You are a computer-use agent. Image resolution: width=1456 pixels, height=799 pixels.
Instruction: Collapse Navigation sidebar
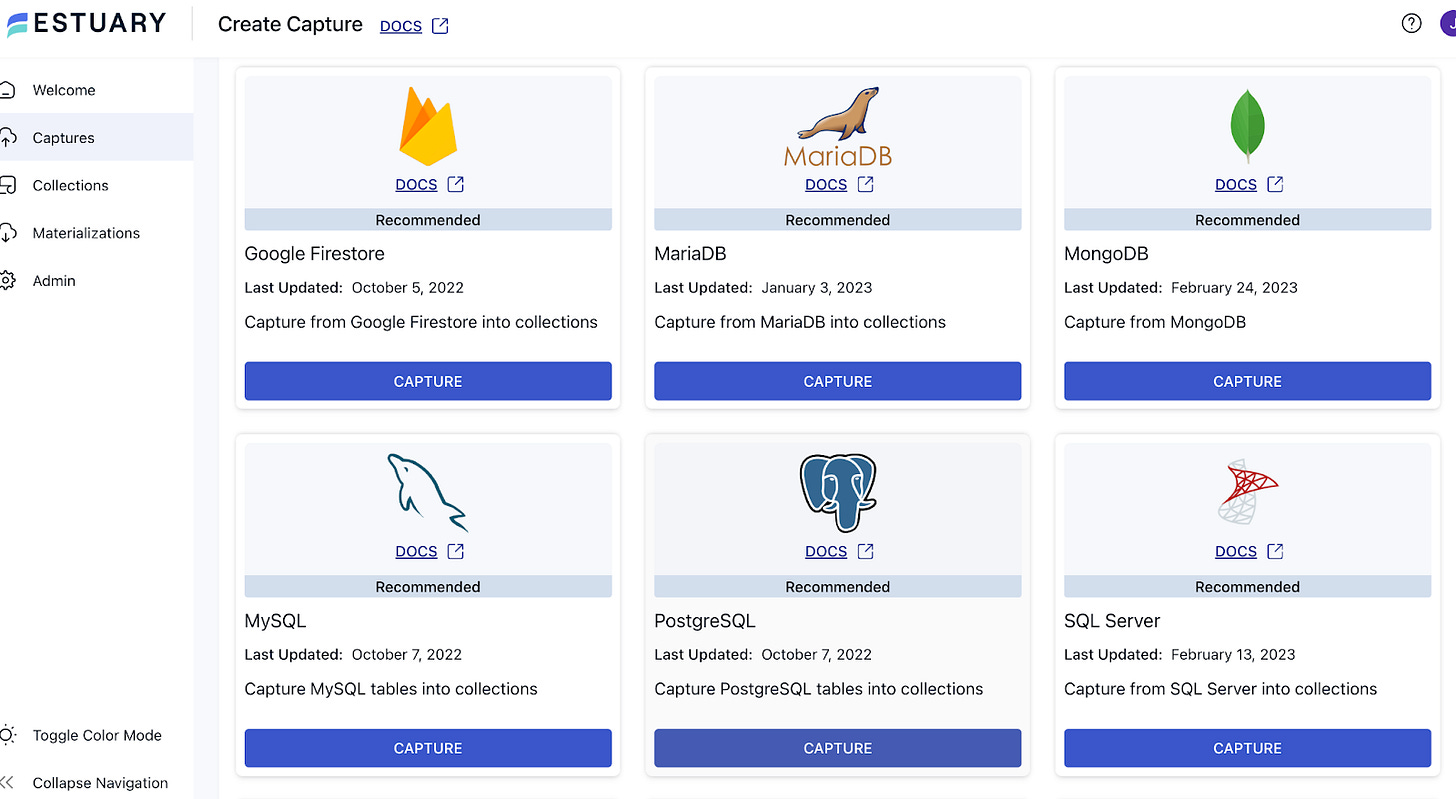click(x=100, y=783)
